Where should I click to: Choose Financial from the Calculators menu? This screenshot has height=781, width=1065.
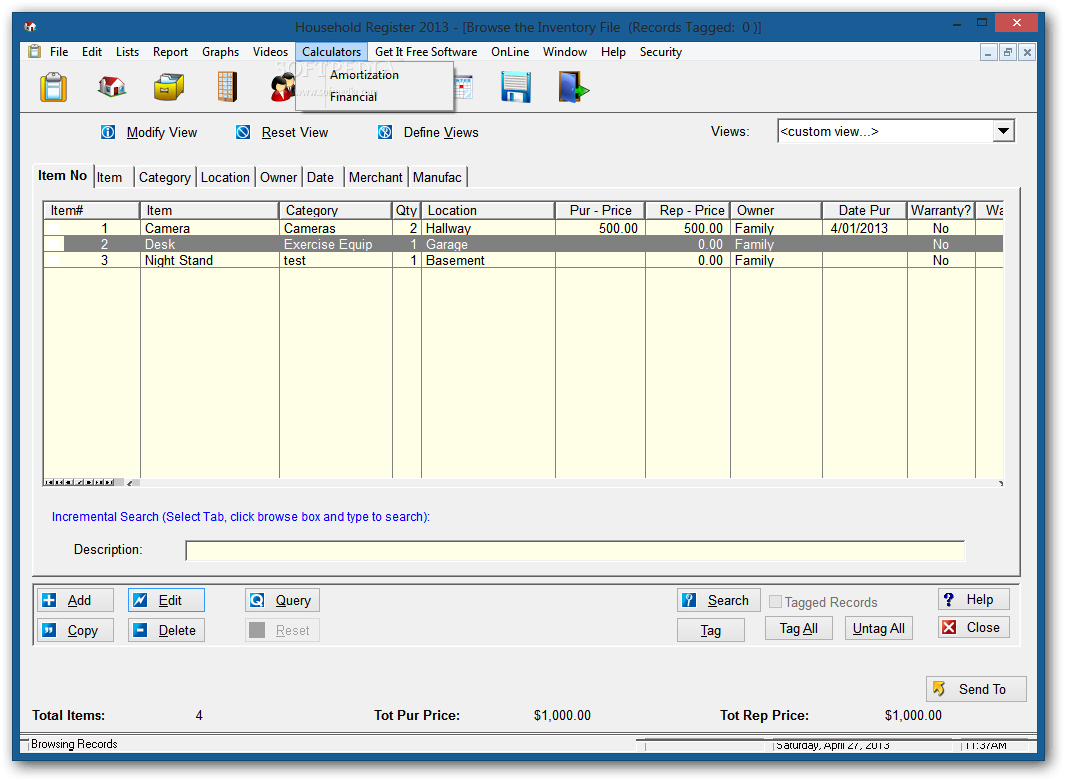pos(353,96)
